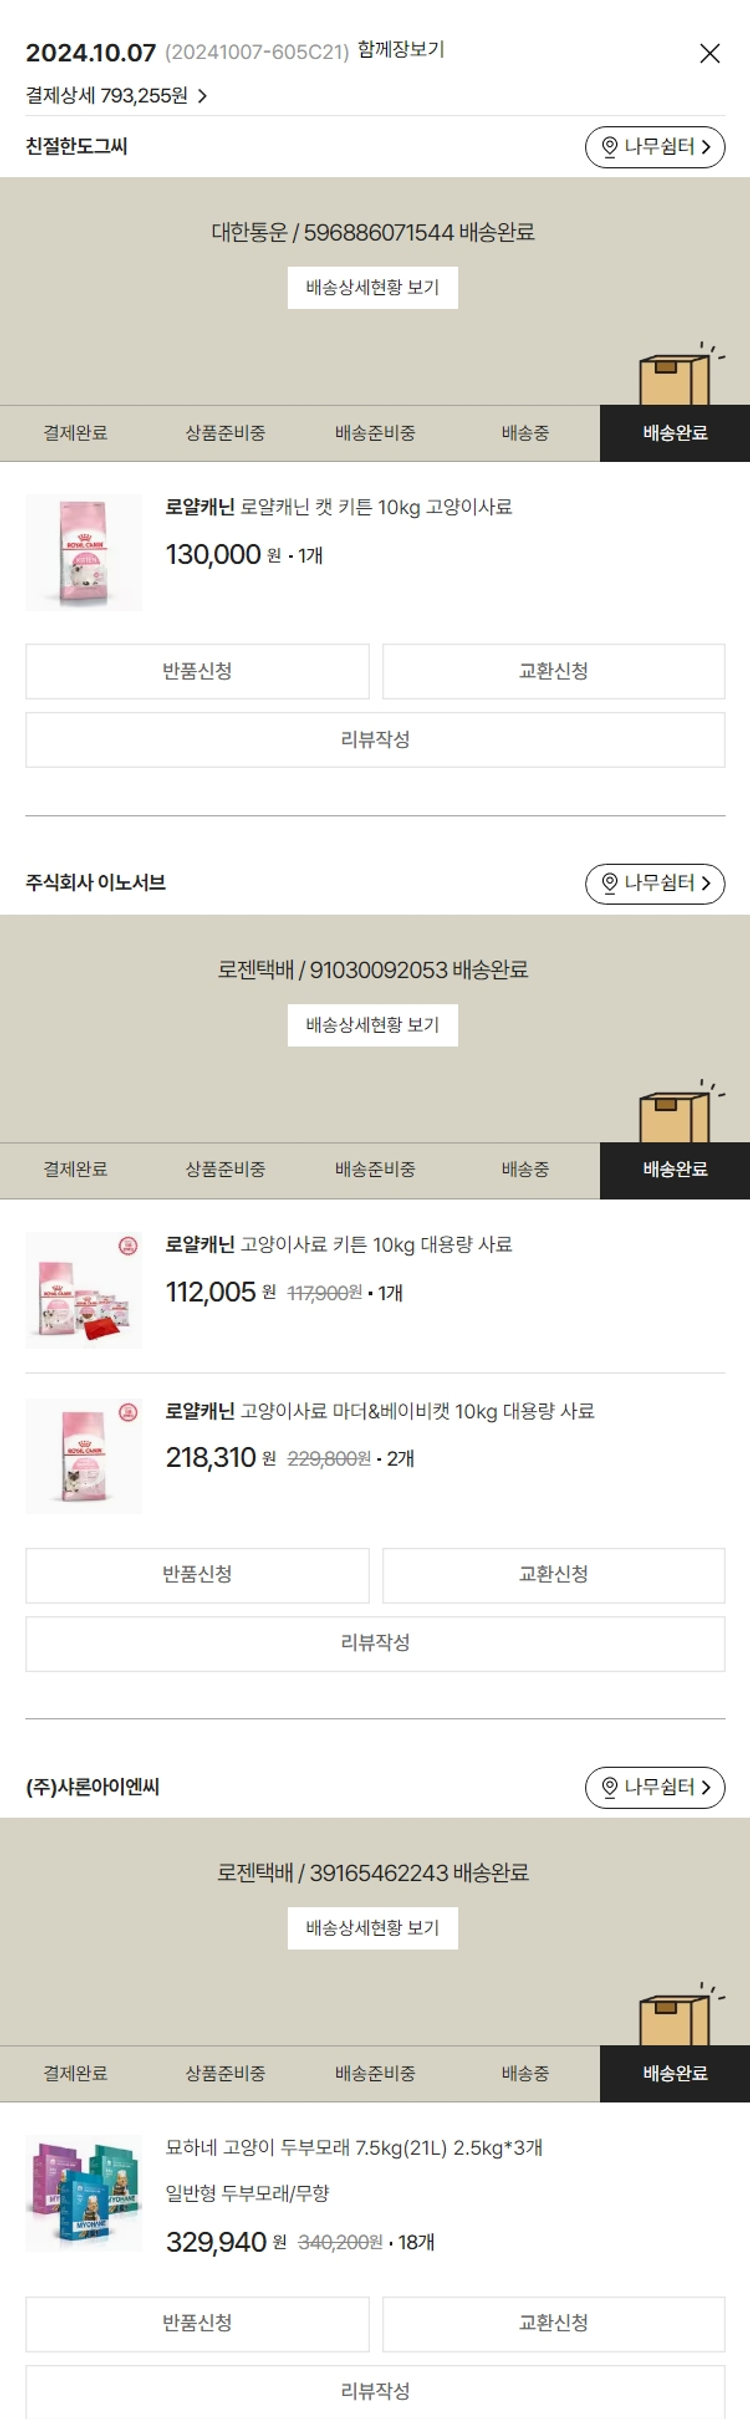The width and height of the screenshot is (750, 2419).
Task: View 배송상세현황 for 대한통운 shipment
Action: [373, 288]
